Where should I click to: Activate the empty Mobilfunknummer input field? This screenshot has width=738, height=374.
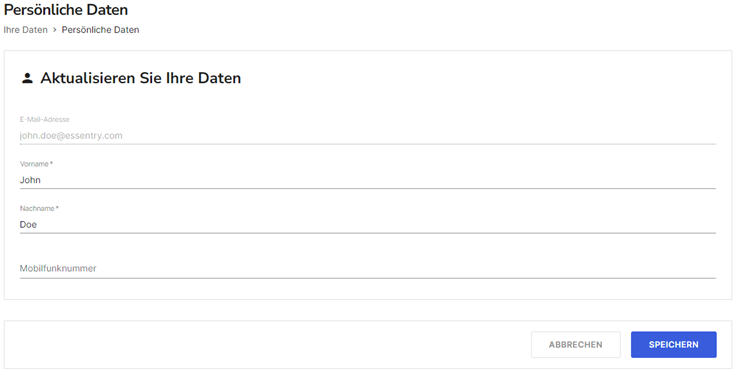[x=368, y=269]
